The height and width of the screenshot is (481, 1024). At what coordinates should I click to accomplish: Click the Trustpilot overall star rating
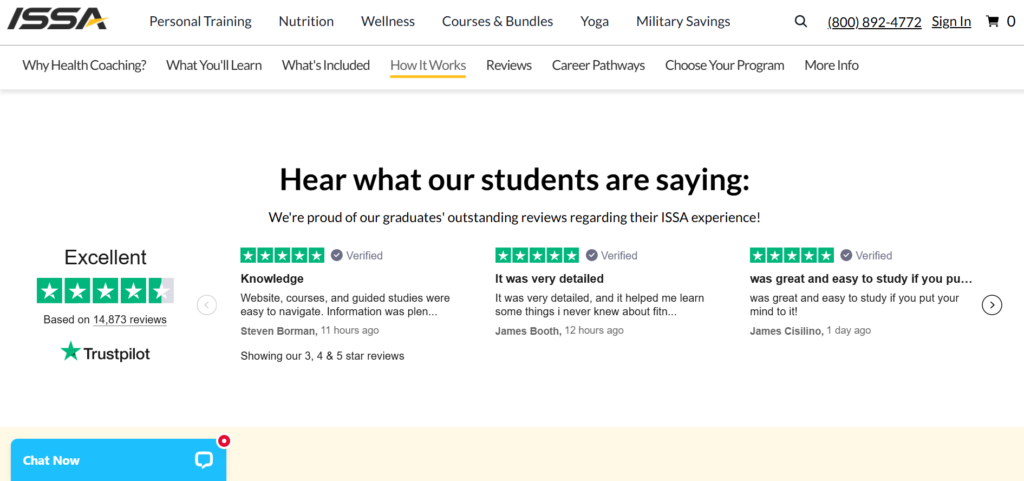(105, 290)
